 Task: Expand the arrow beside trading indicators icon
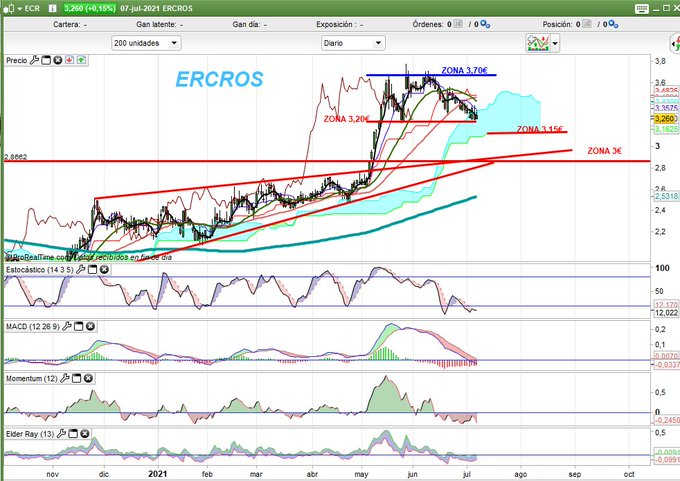[555, 43]
